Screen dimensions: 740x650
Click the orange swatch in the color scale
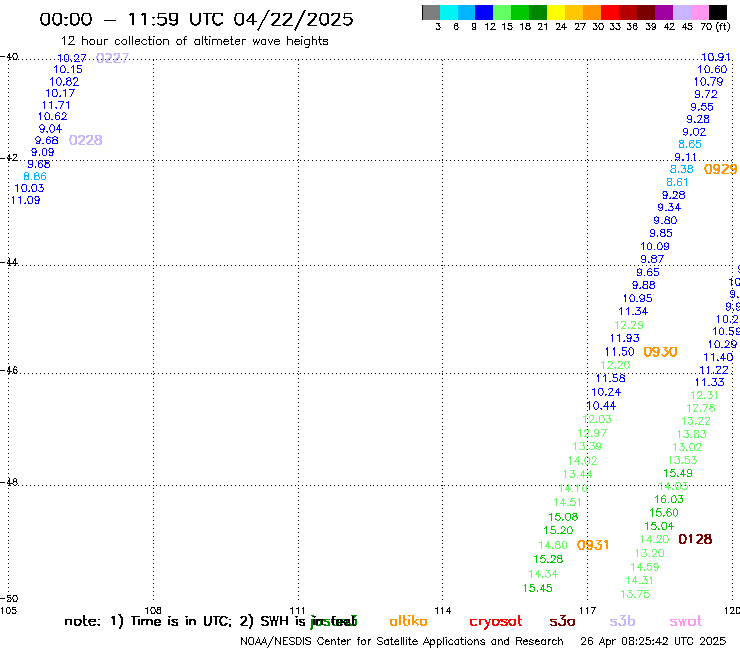pyautogui.click(x=592, y=12)
